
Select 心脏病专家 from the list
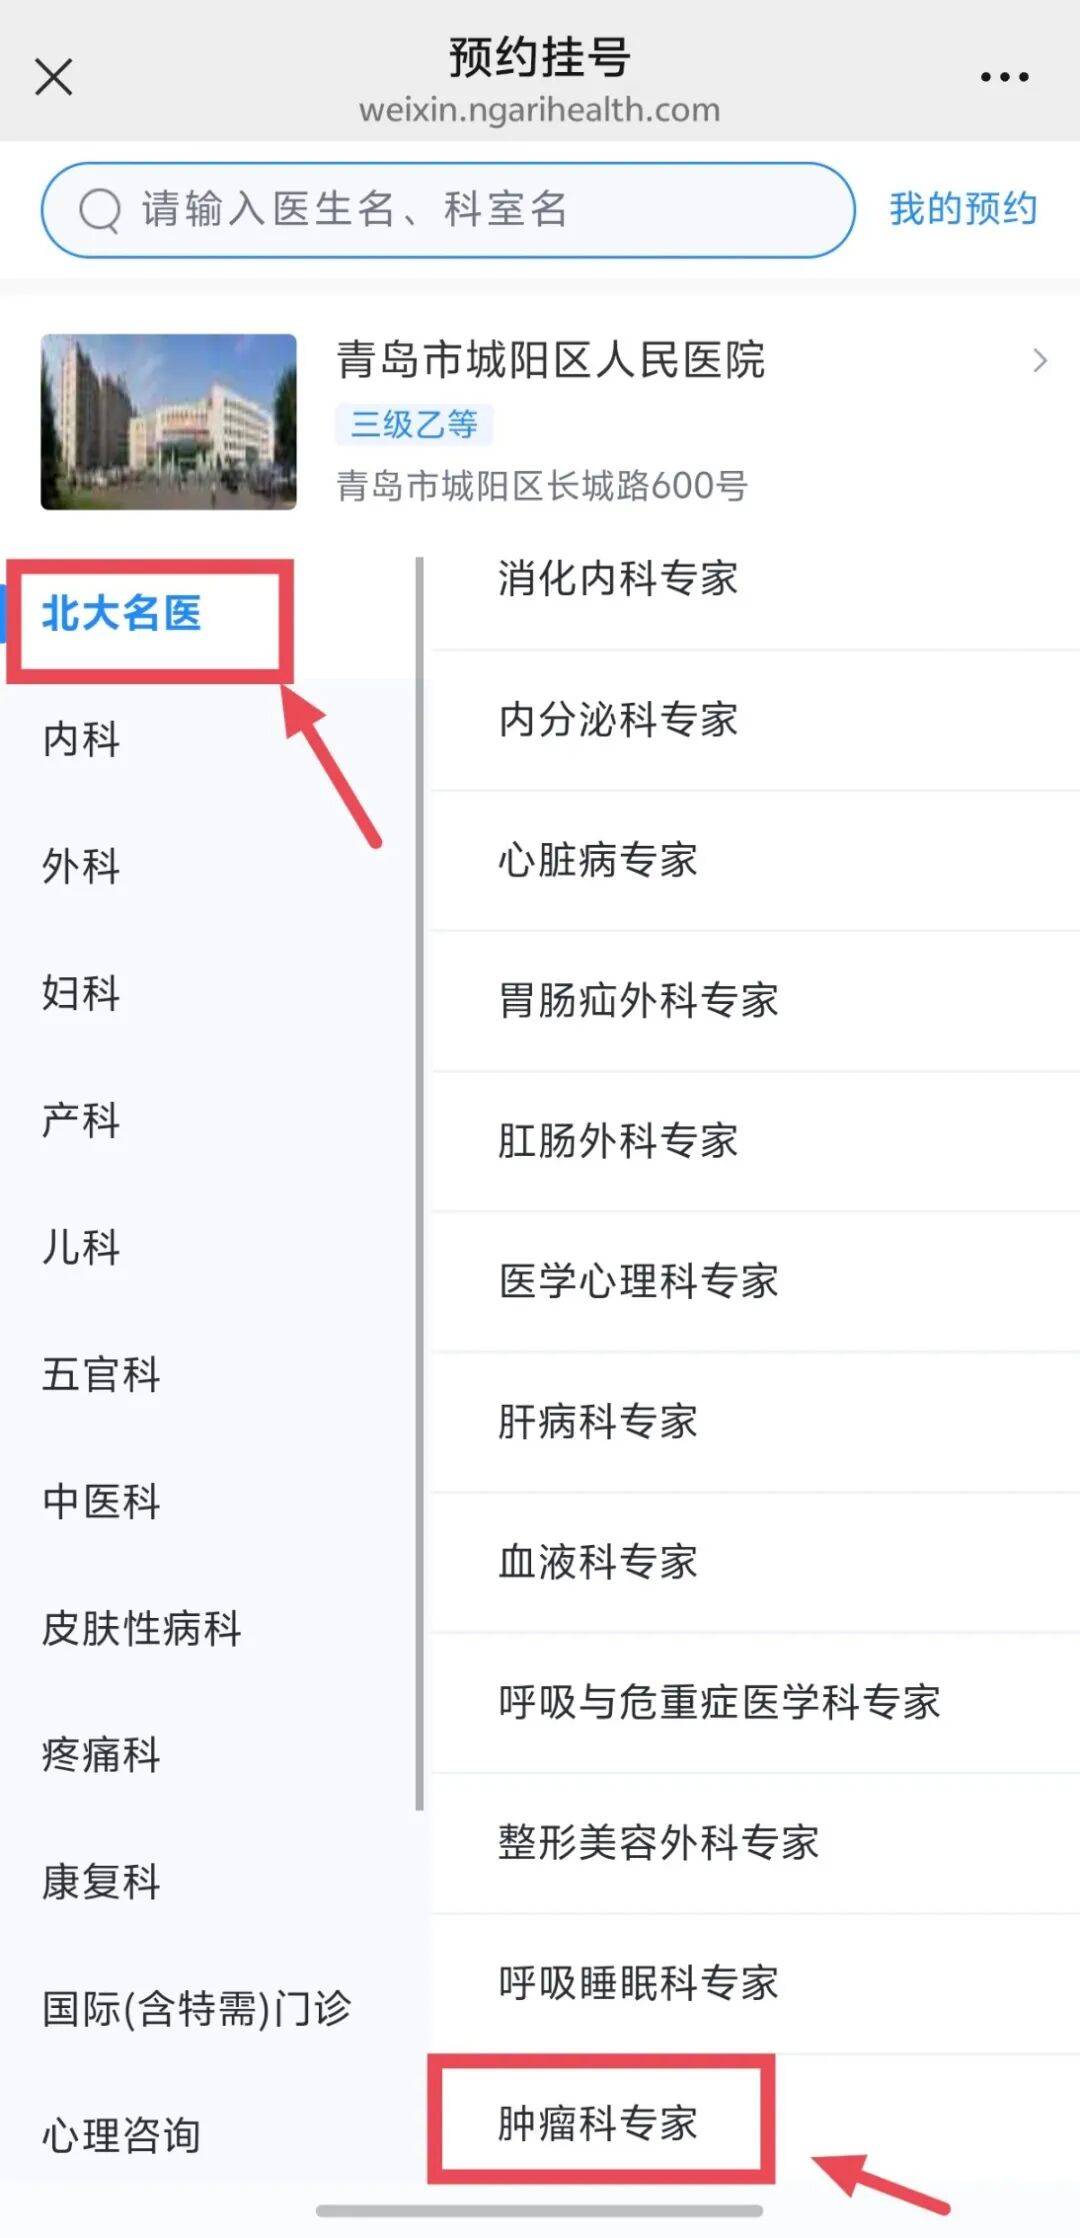(x=598, y=858)
